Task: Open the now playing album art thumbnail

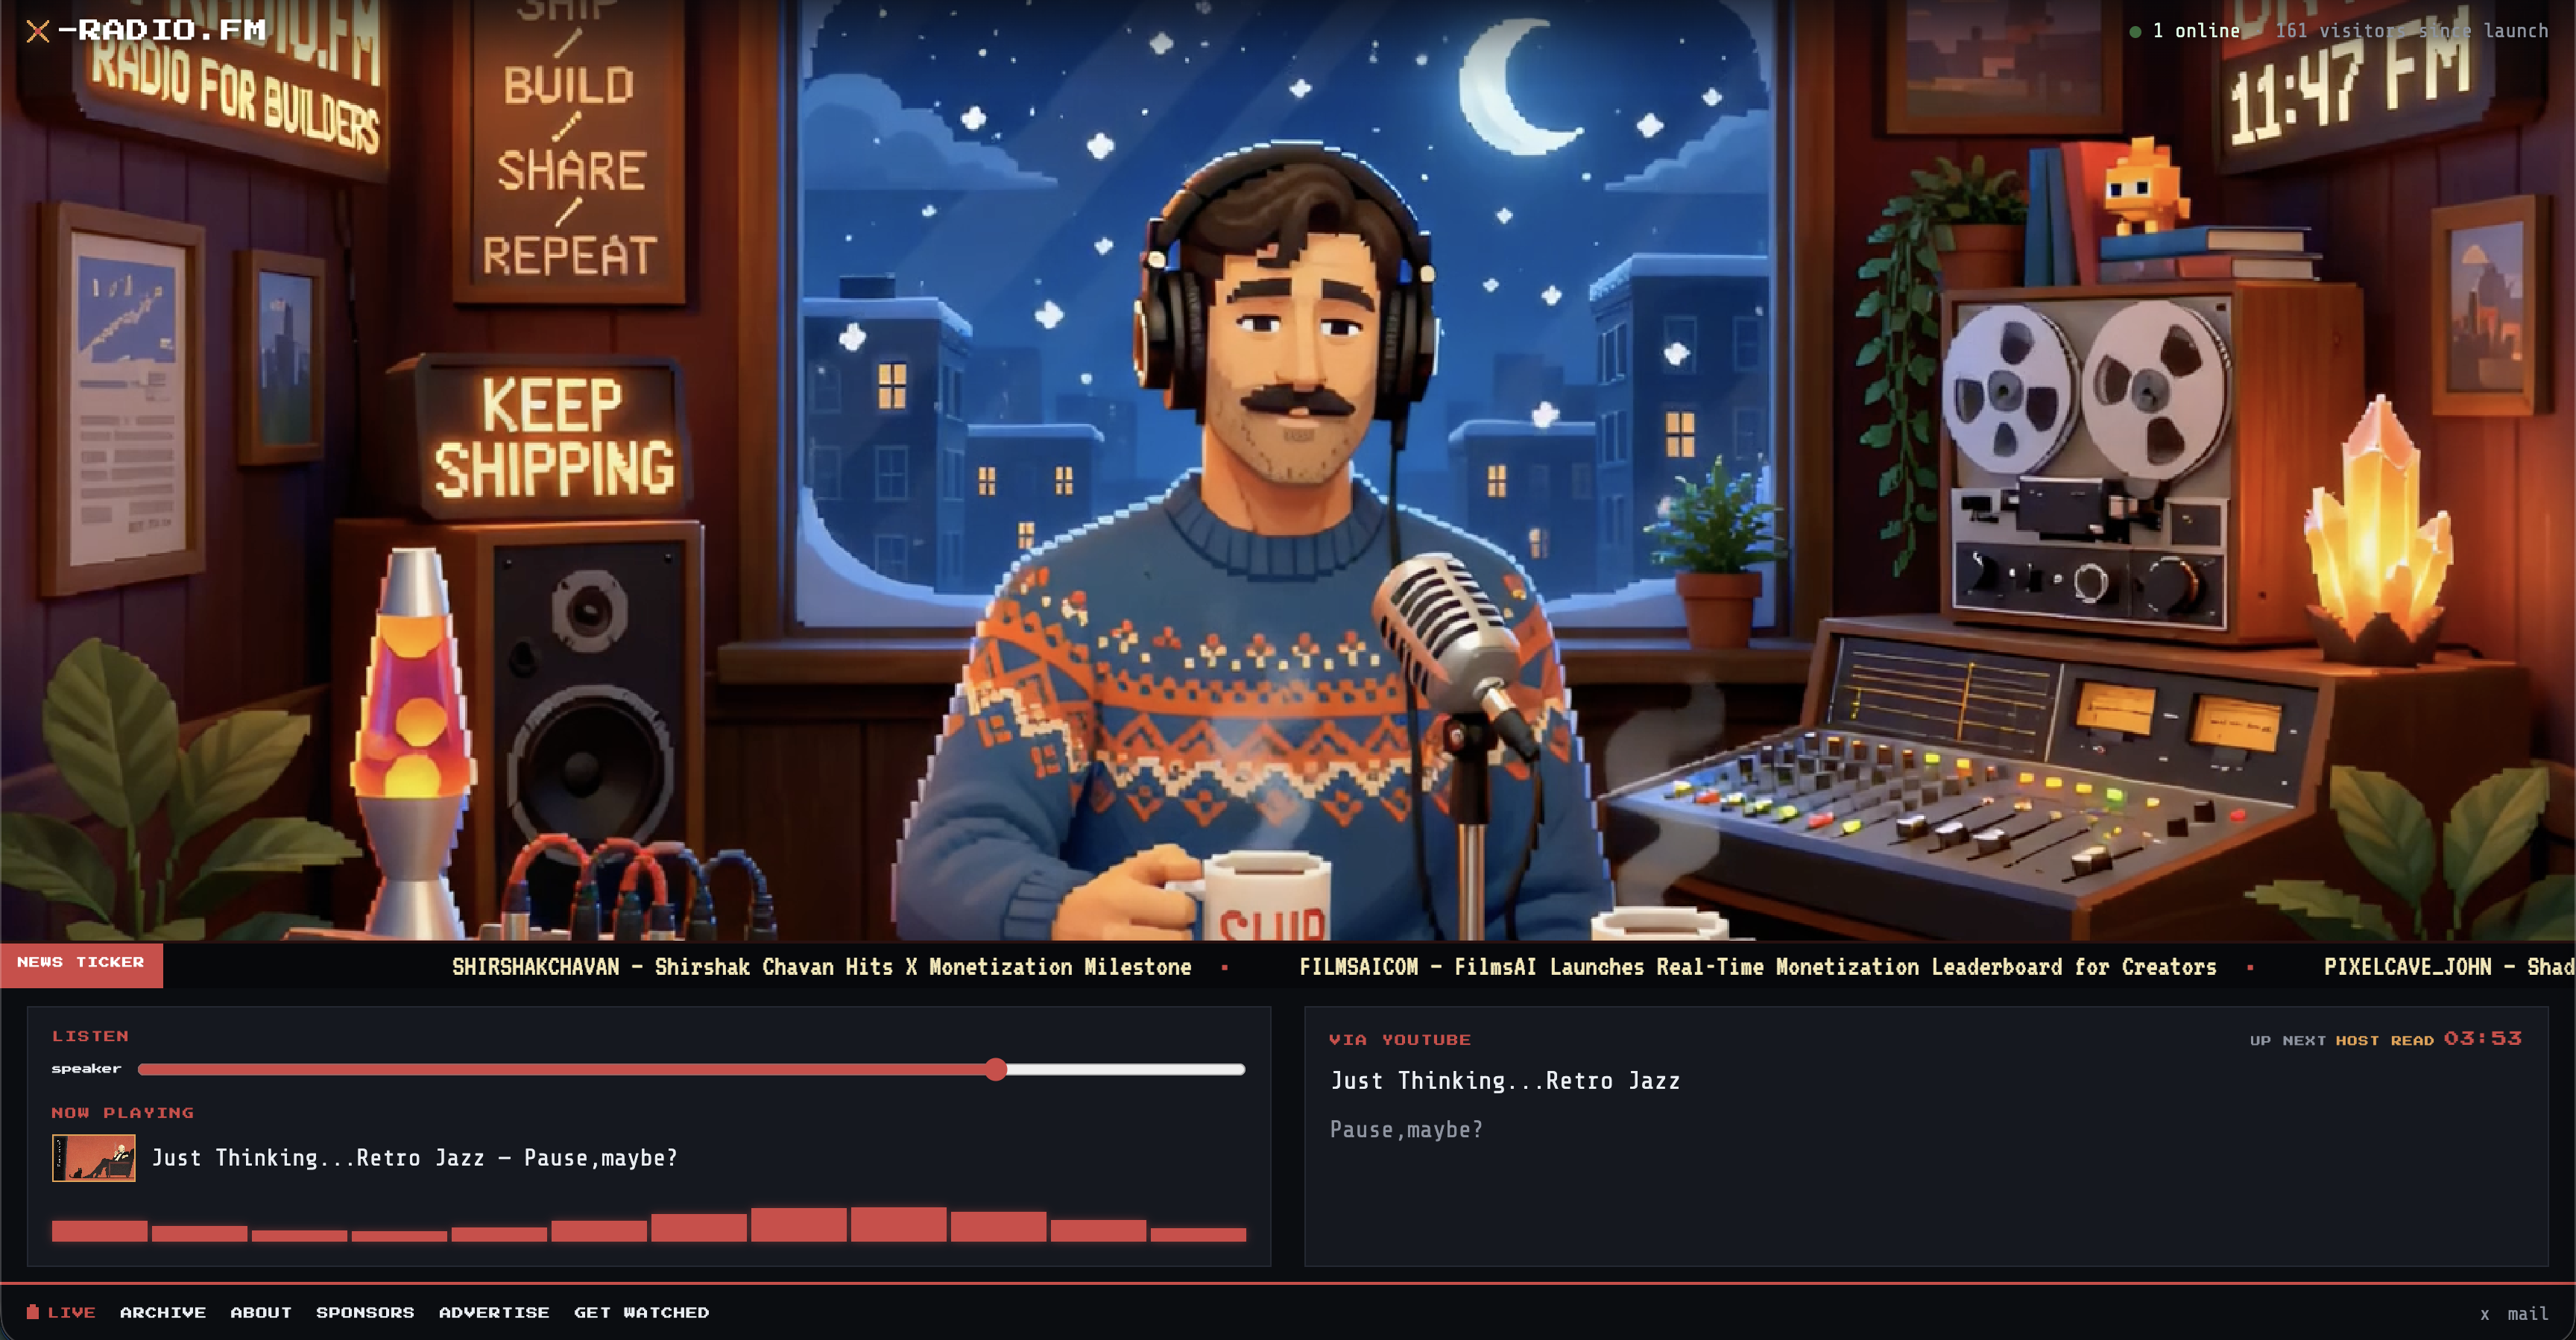Action: tap(94, 1158)
